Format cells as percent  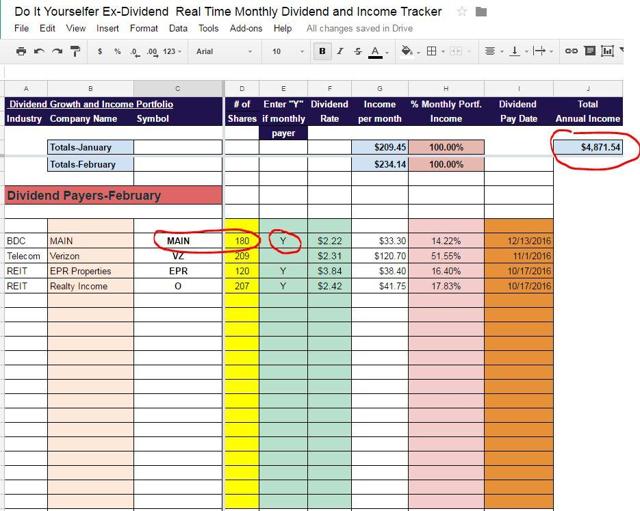click(x=118, y=51)
